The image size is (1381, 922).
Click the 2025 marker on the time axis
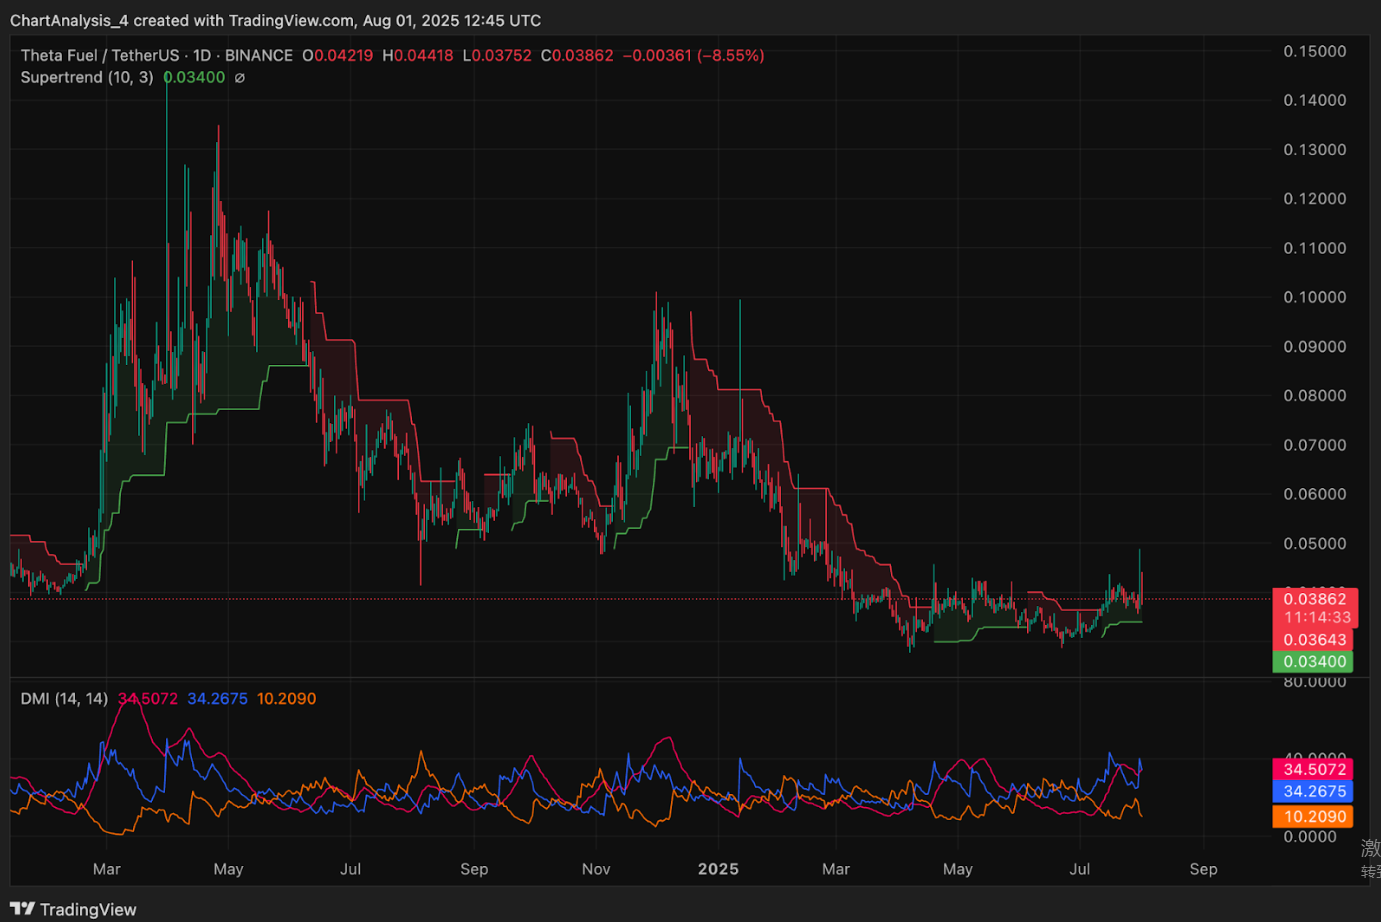[718, 869]
